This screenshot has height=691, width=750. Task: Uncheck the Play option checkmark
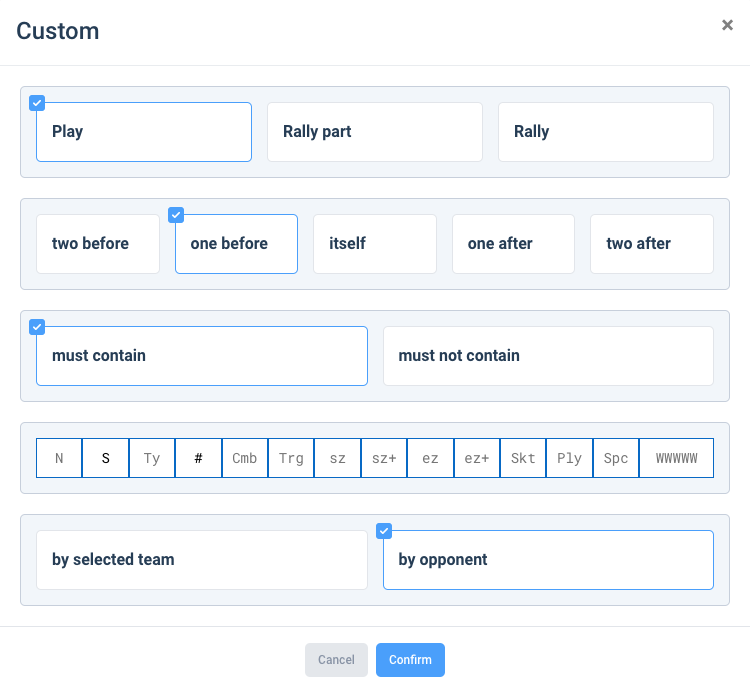tap(37, 103)
